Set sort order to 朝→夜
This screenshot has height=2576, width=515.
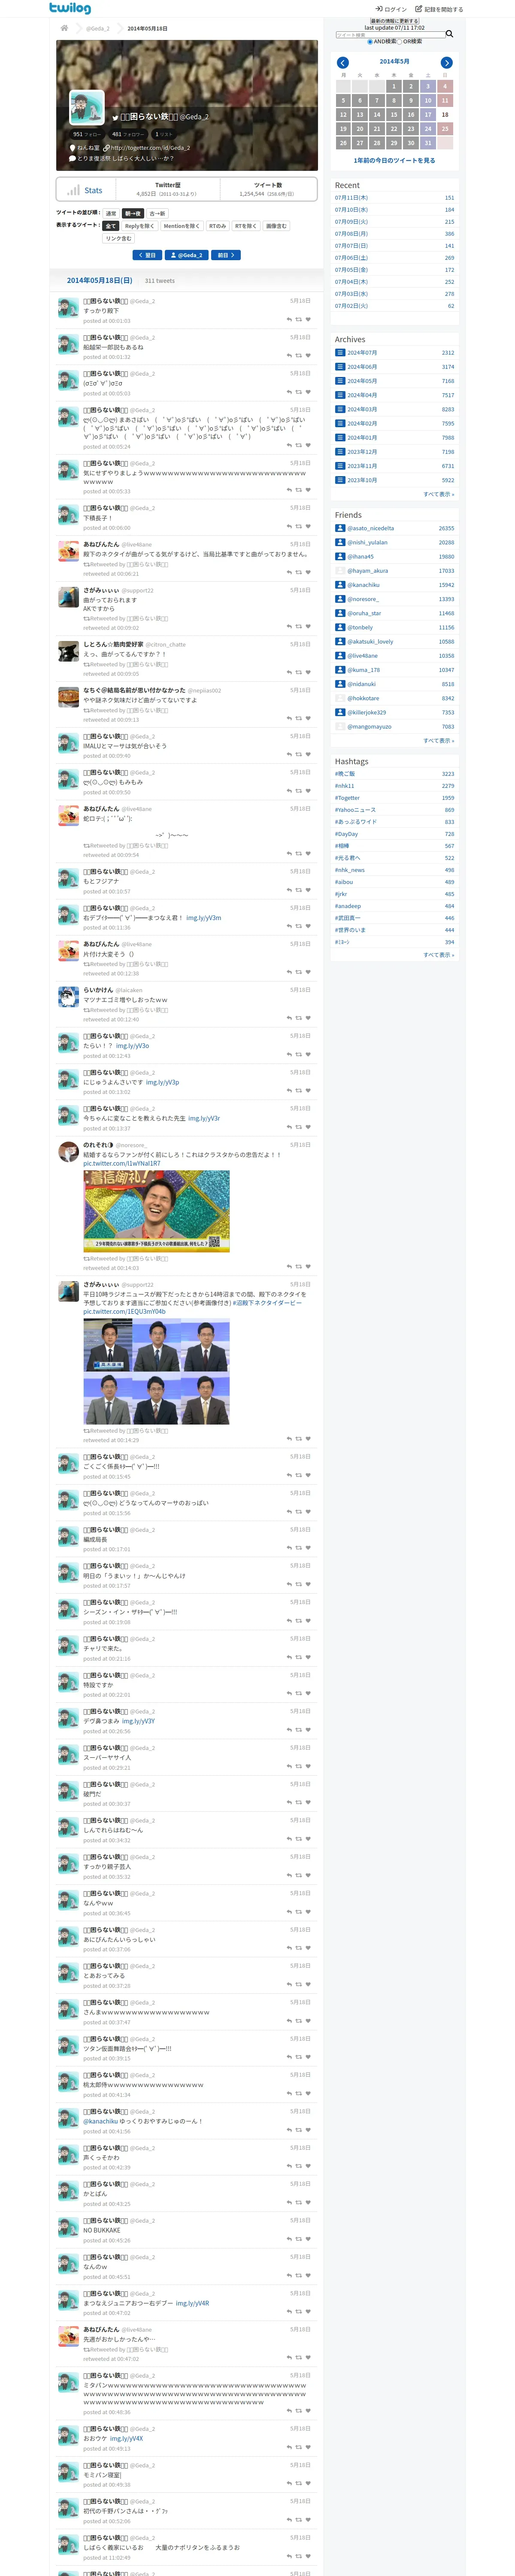[133, 213]
